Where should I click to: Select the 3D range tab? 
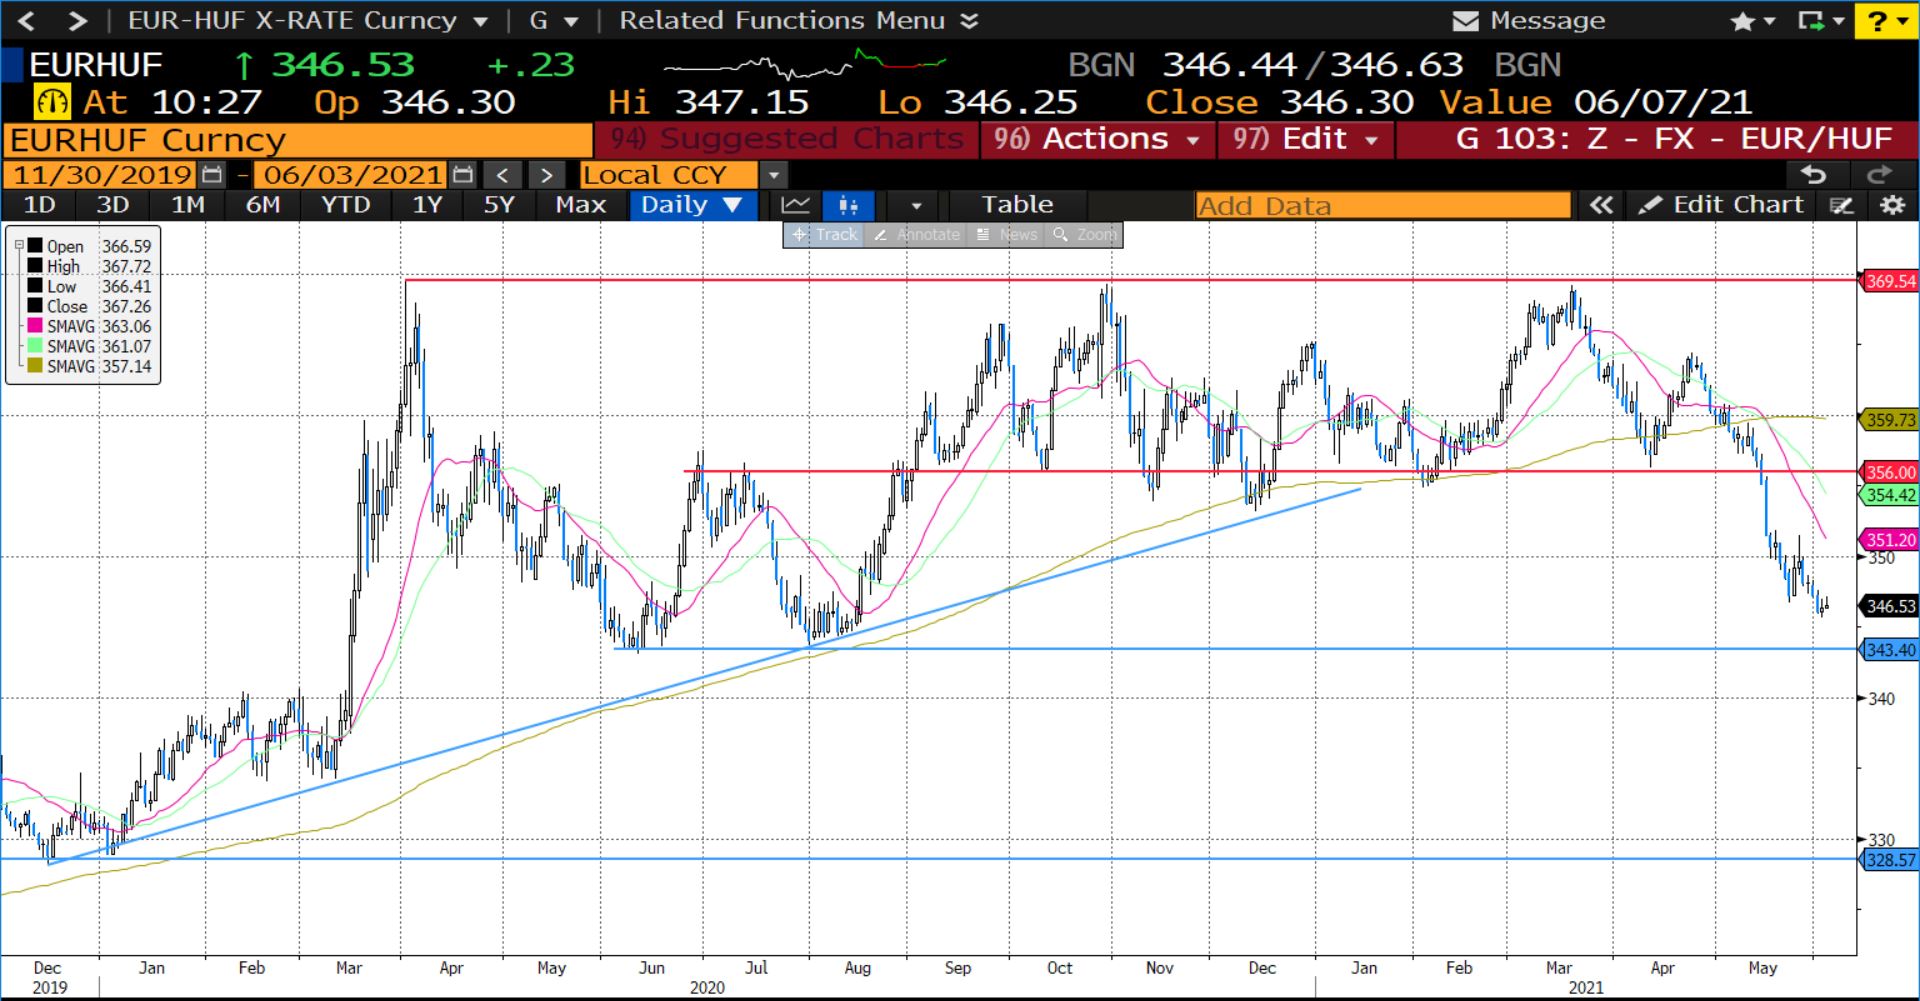113,205
